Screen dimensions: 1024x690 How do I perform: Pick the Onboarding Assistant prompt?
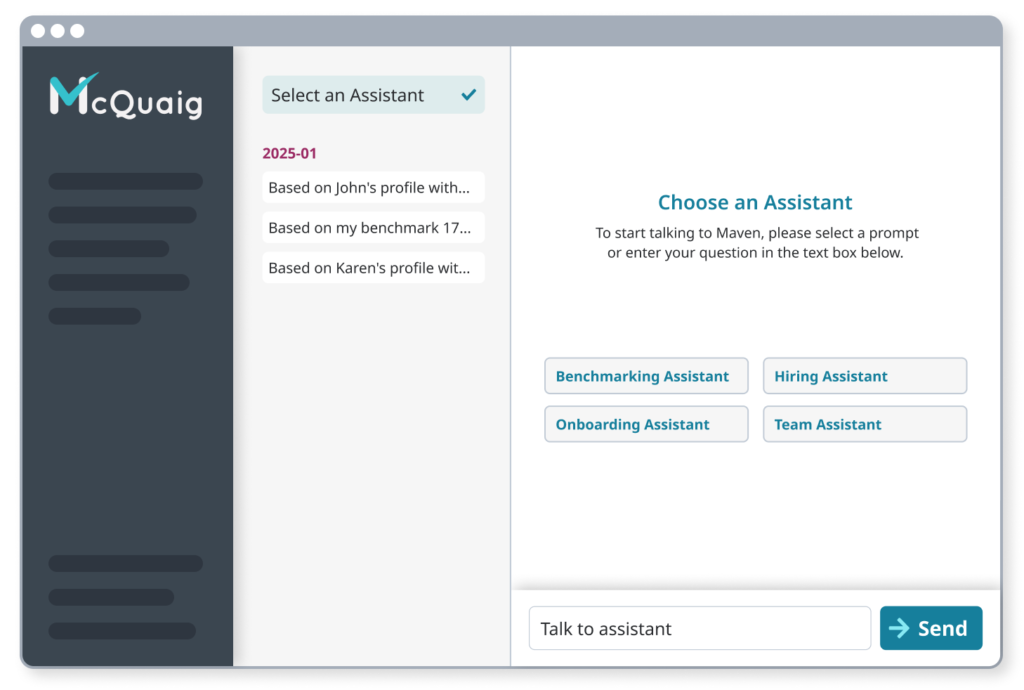tap(646, 424)
